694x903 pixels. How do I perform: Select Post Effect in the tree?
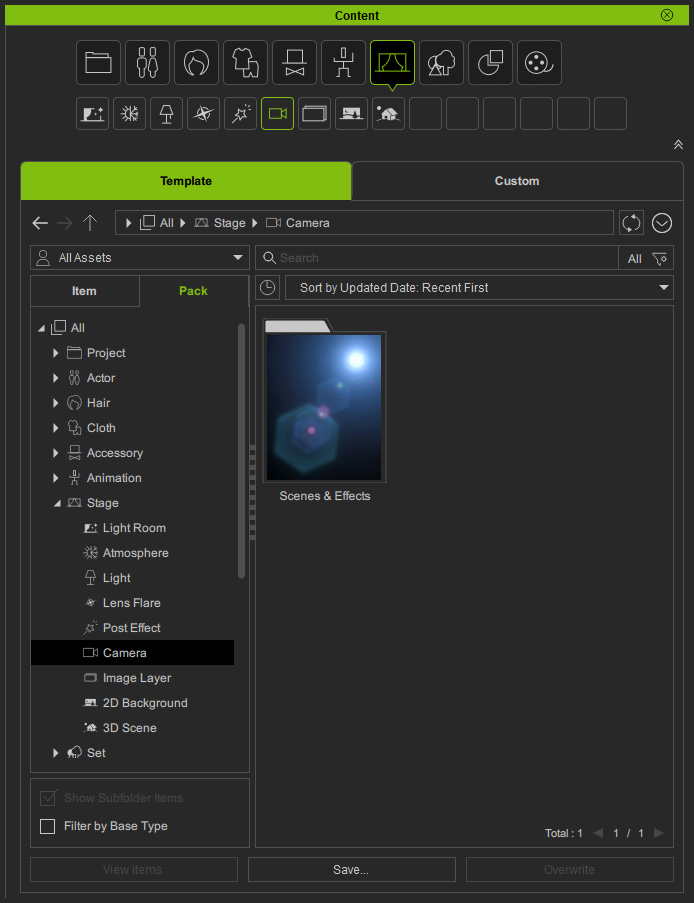point(131,628)
